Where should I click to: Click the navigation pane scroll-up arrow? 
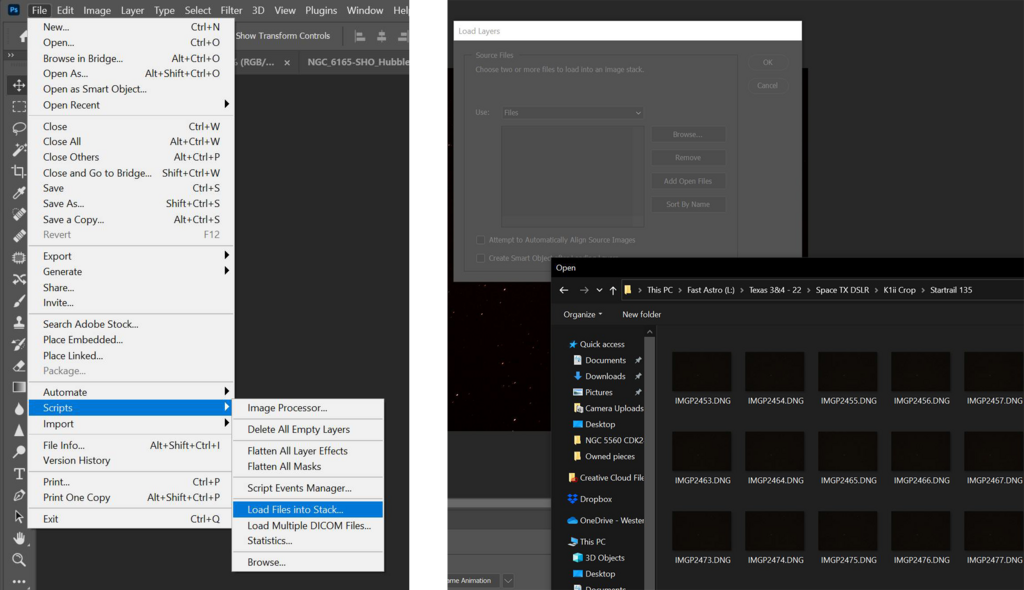tap(649, 333)
